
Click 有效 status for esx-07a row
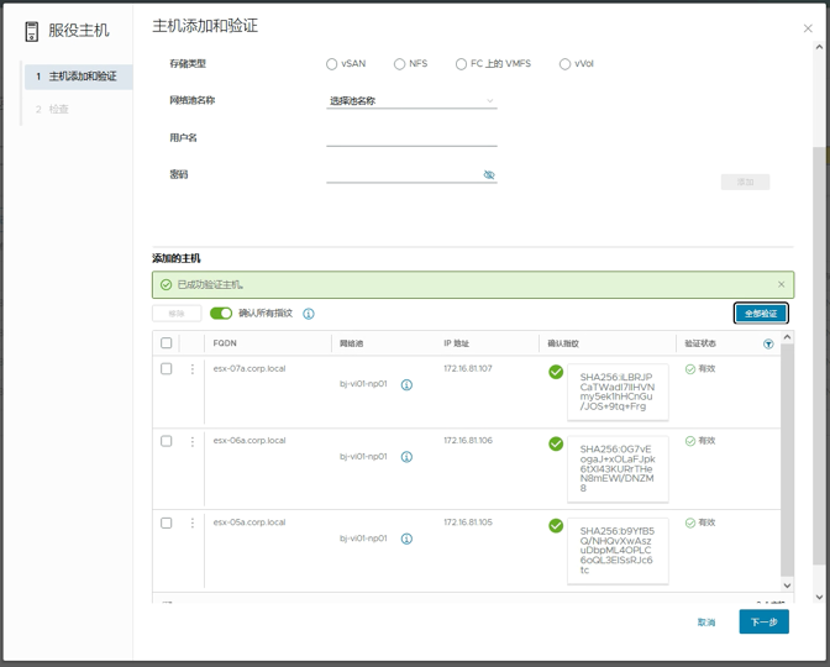tap(700, 369)
